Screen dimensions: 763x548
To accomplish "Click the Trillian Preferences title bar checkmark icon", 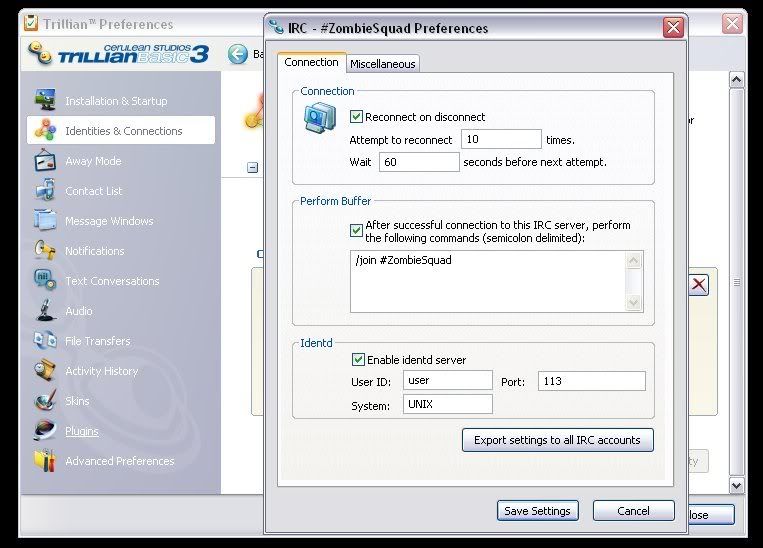I will (x=31, y=23).
